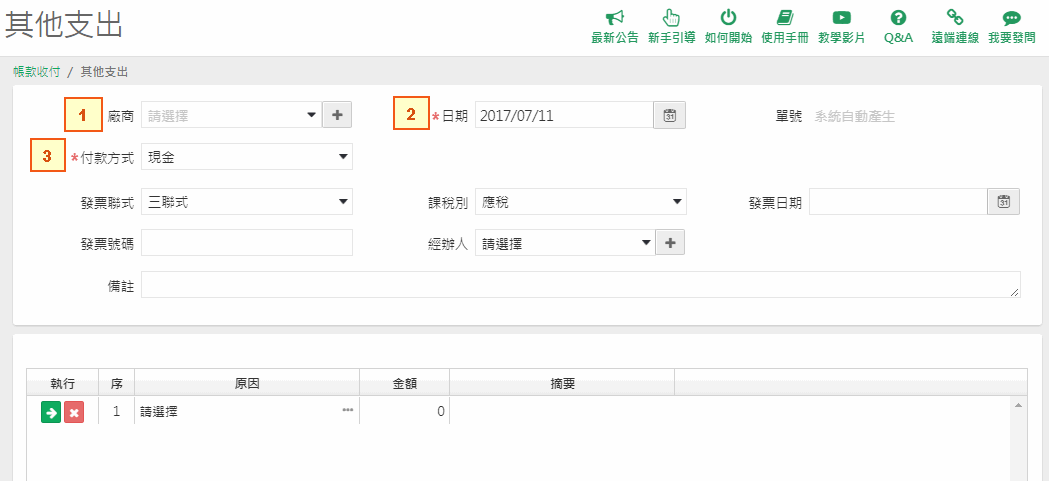Select the 原因 請選擇 cell in row 1
This screenshot has width=1049, height=481.
click(x=247, y=411)
